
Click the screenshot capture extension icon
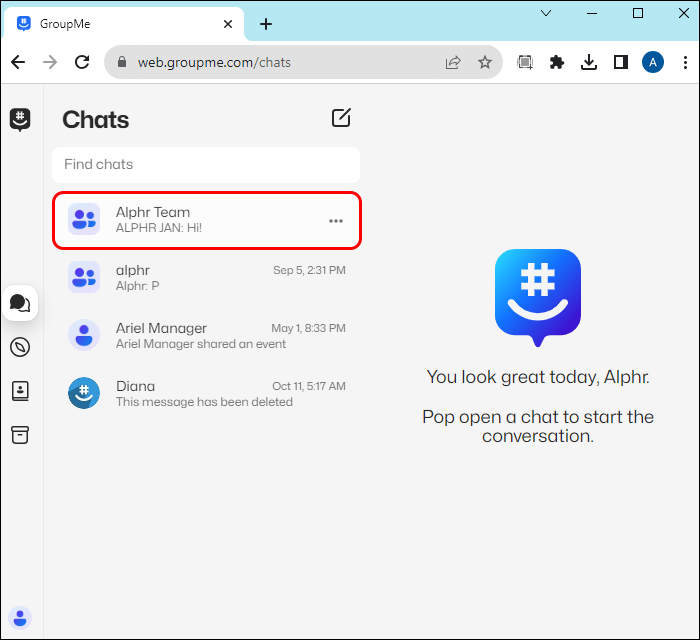(525, 62)
